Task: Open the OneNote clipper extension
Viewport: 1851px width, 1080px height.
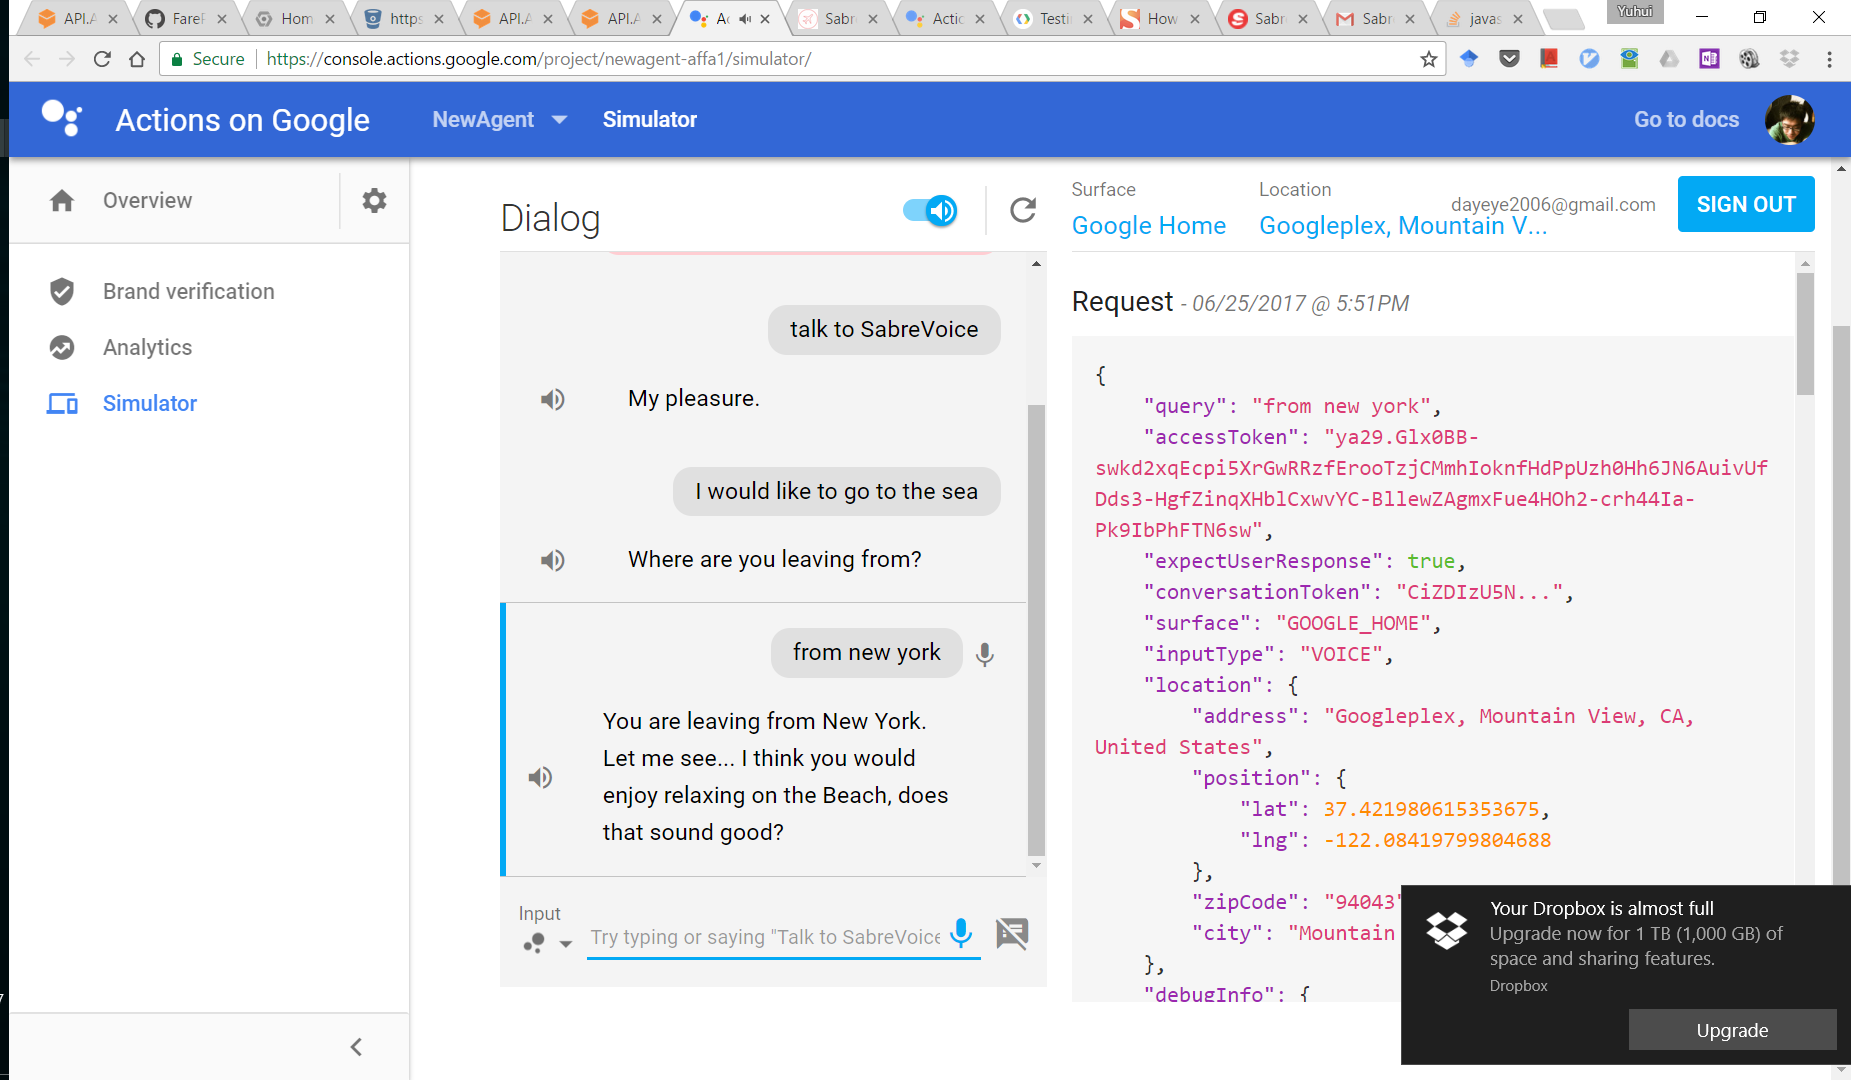Action: pos(1709,59)
